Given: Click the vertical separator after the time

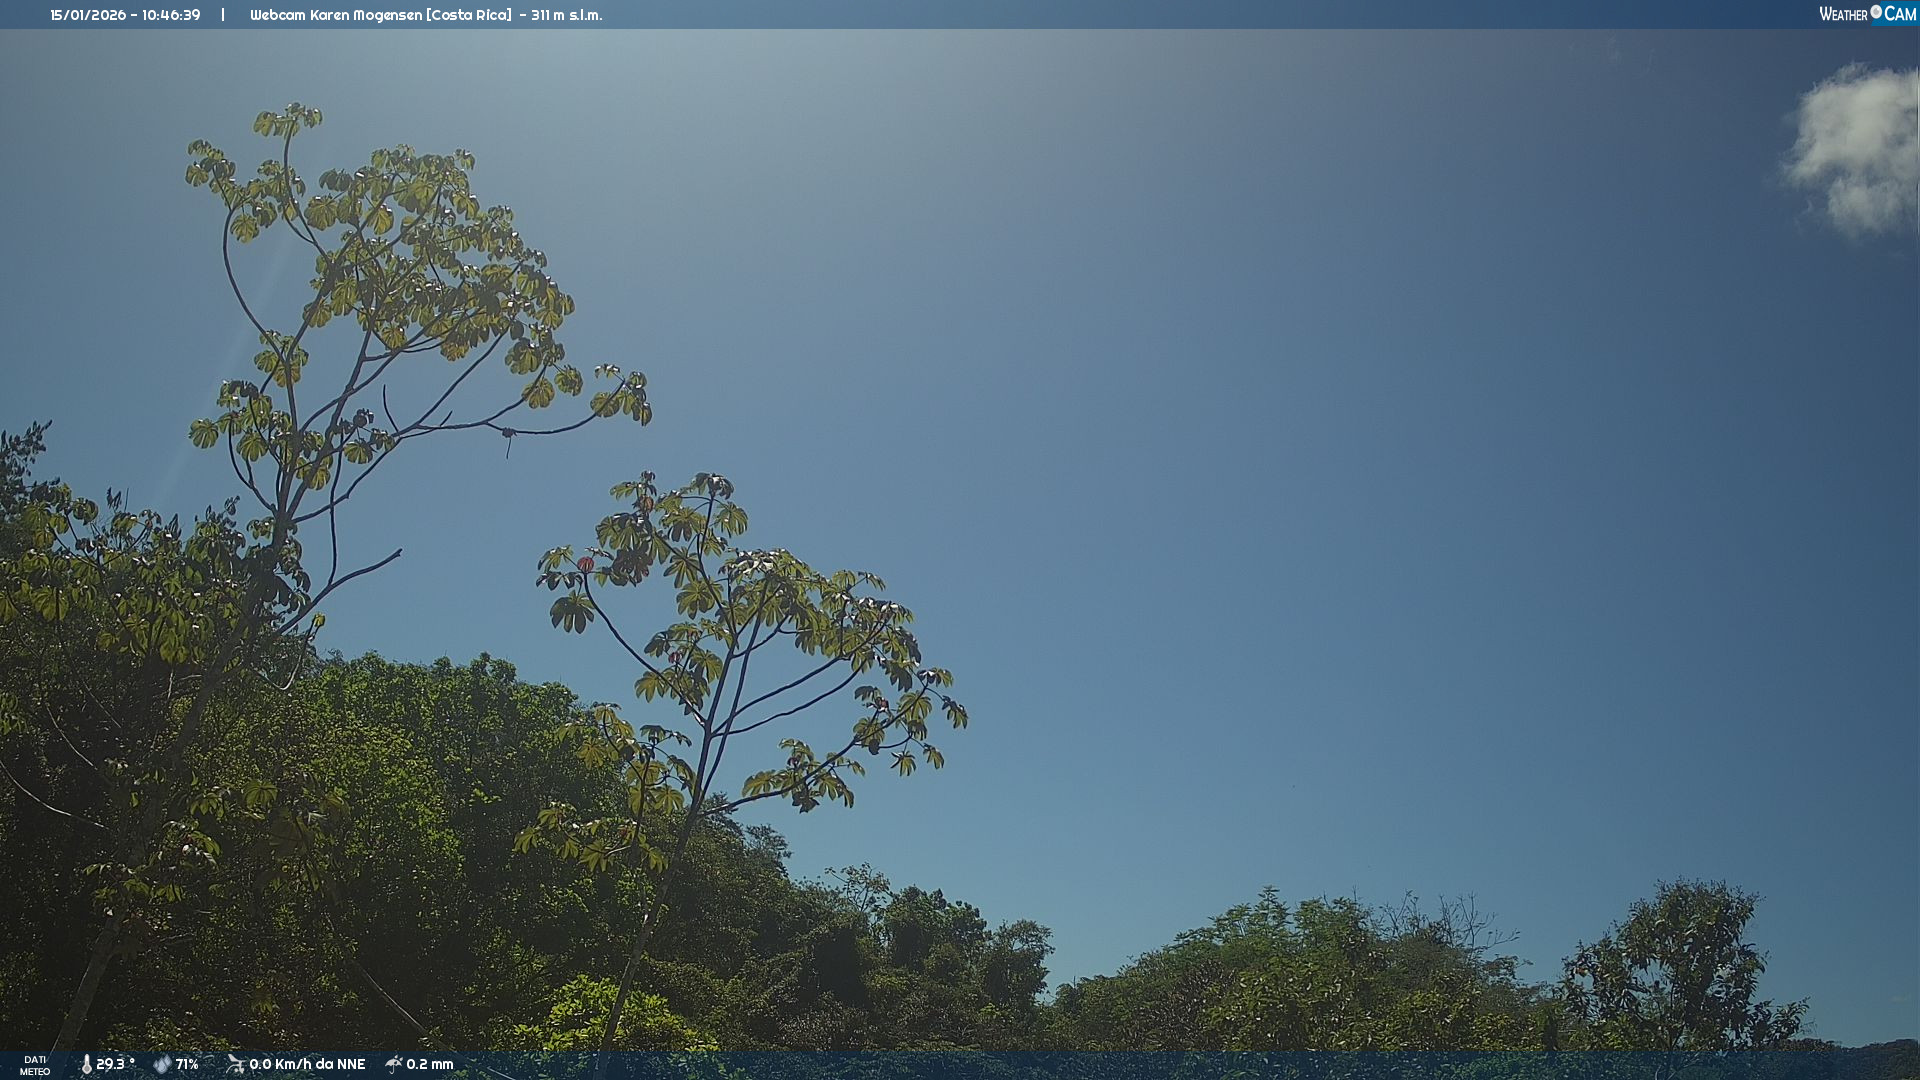Looking at the screenshot, I should [223, 15].
